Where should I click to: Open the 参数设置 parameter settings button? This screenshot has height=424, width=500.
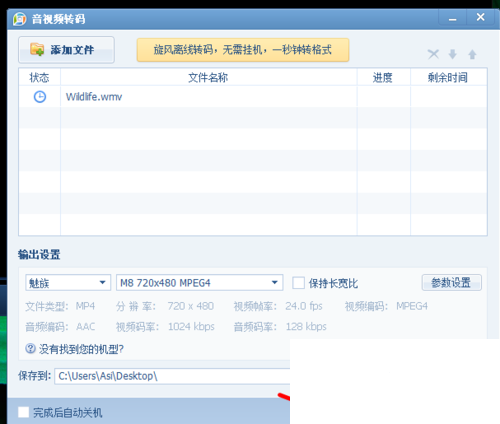click(452, 283)
